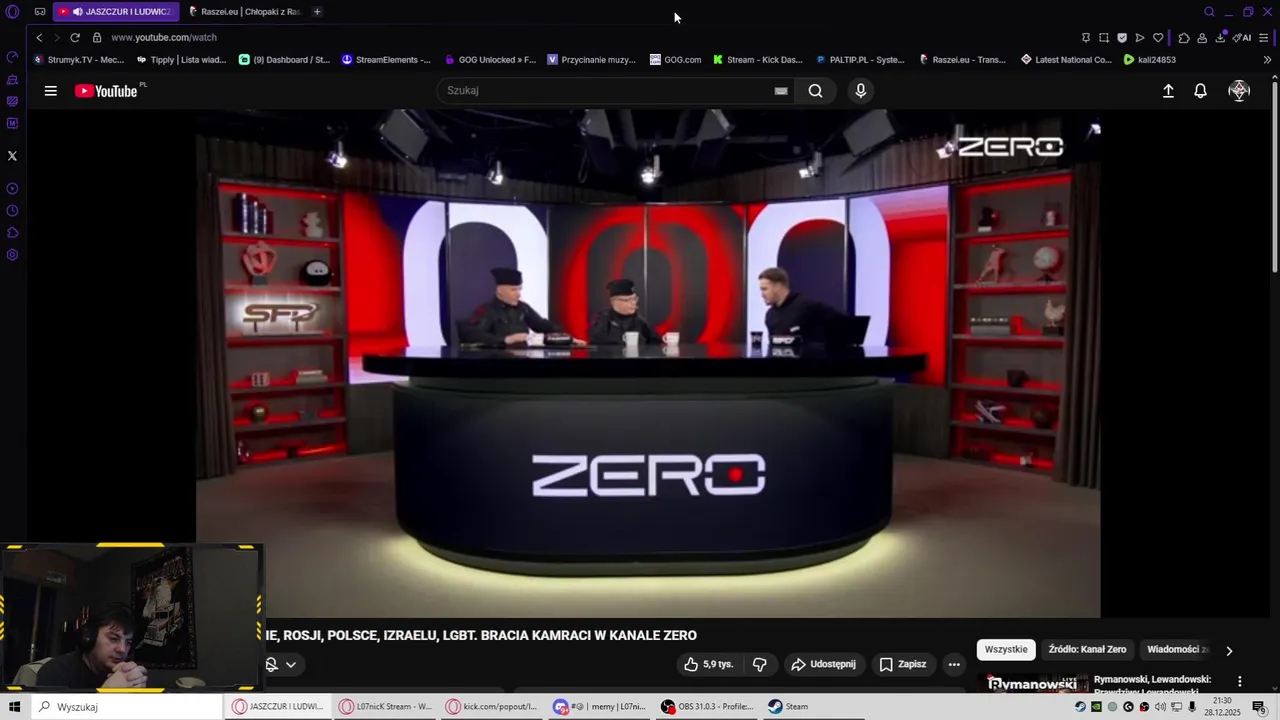Open the memy | L07ni... taskbar item

pyautogui.click(x=601, y=707)
